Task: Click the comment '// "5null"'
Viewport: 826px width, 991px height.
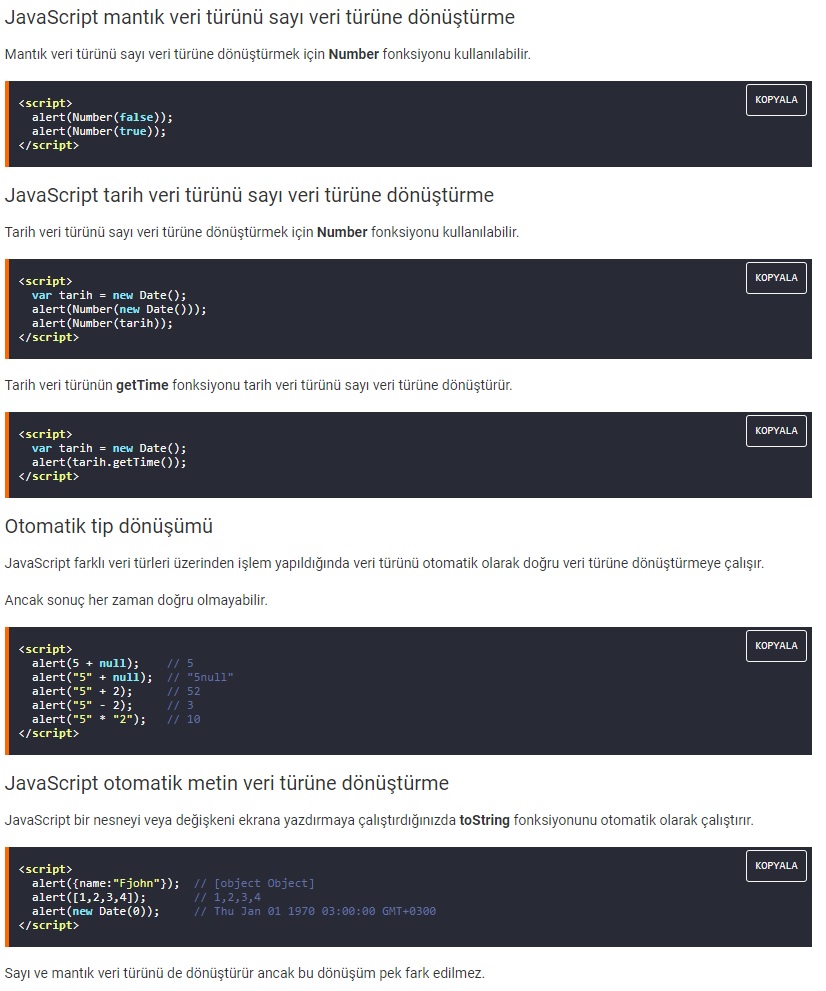Action: tap(200, 678)
